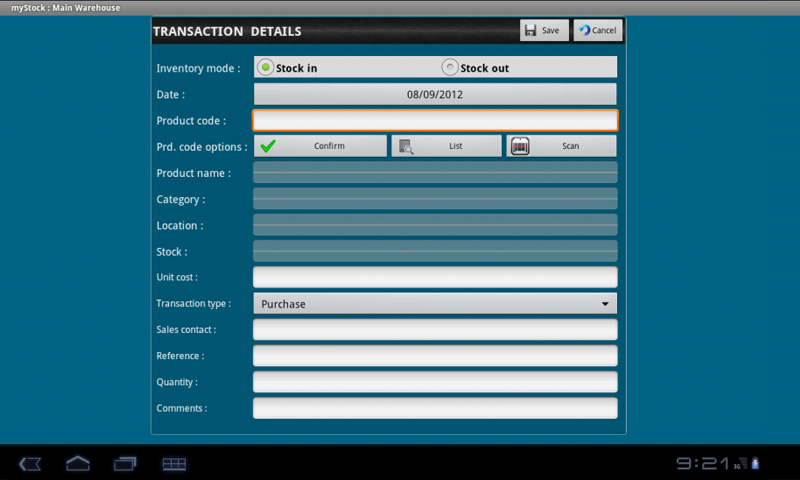Tap the barcode Scan icon

[x=520, y=146]
